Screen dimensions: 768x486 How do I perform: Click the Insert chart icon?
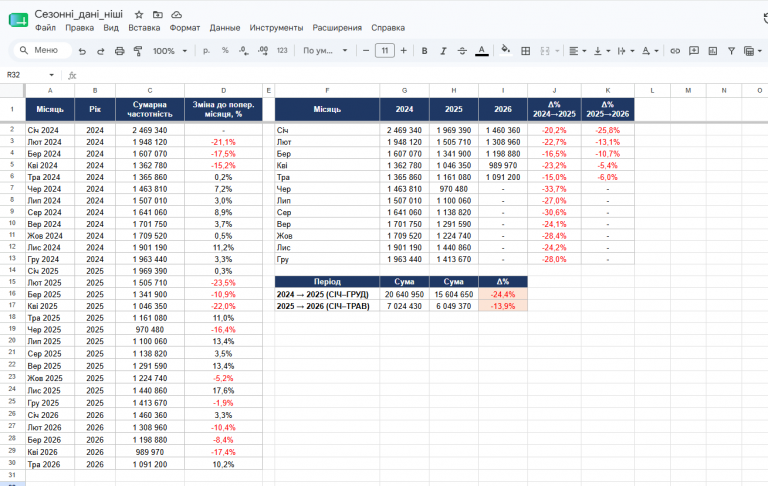tap(713, 51)
